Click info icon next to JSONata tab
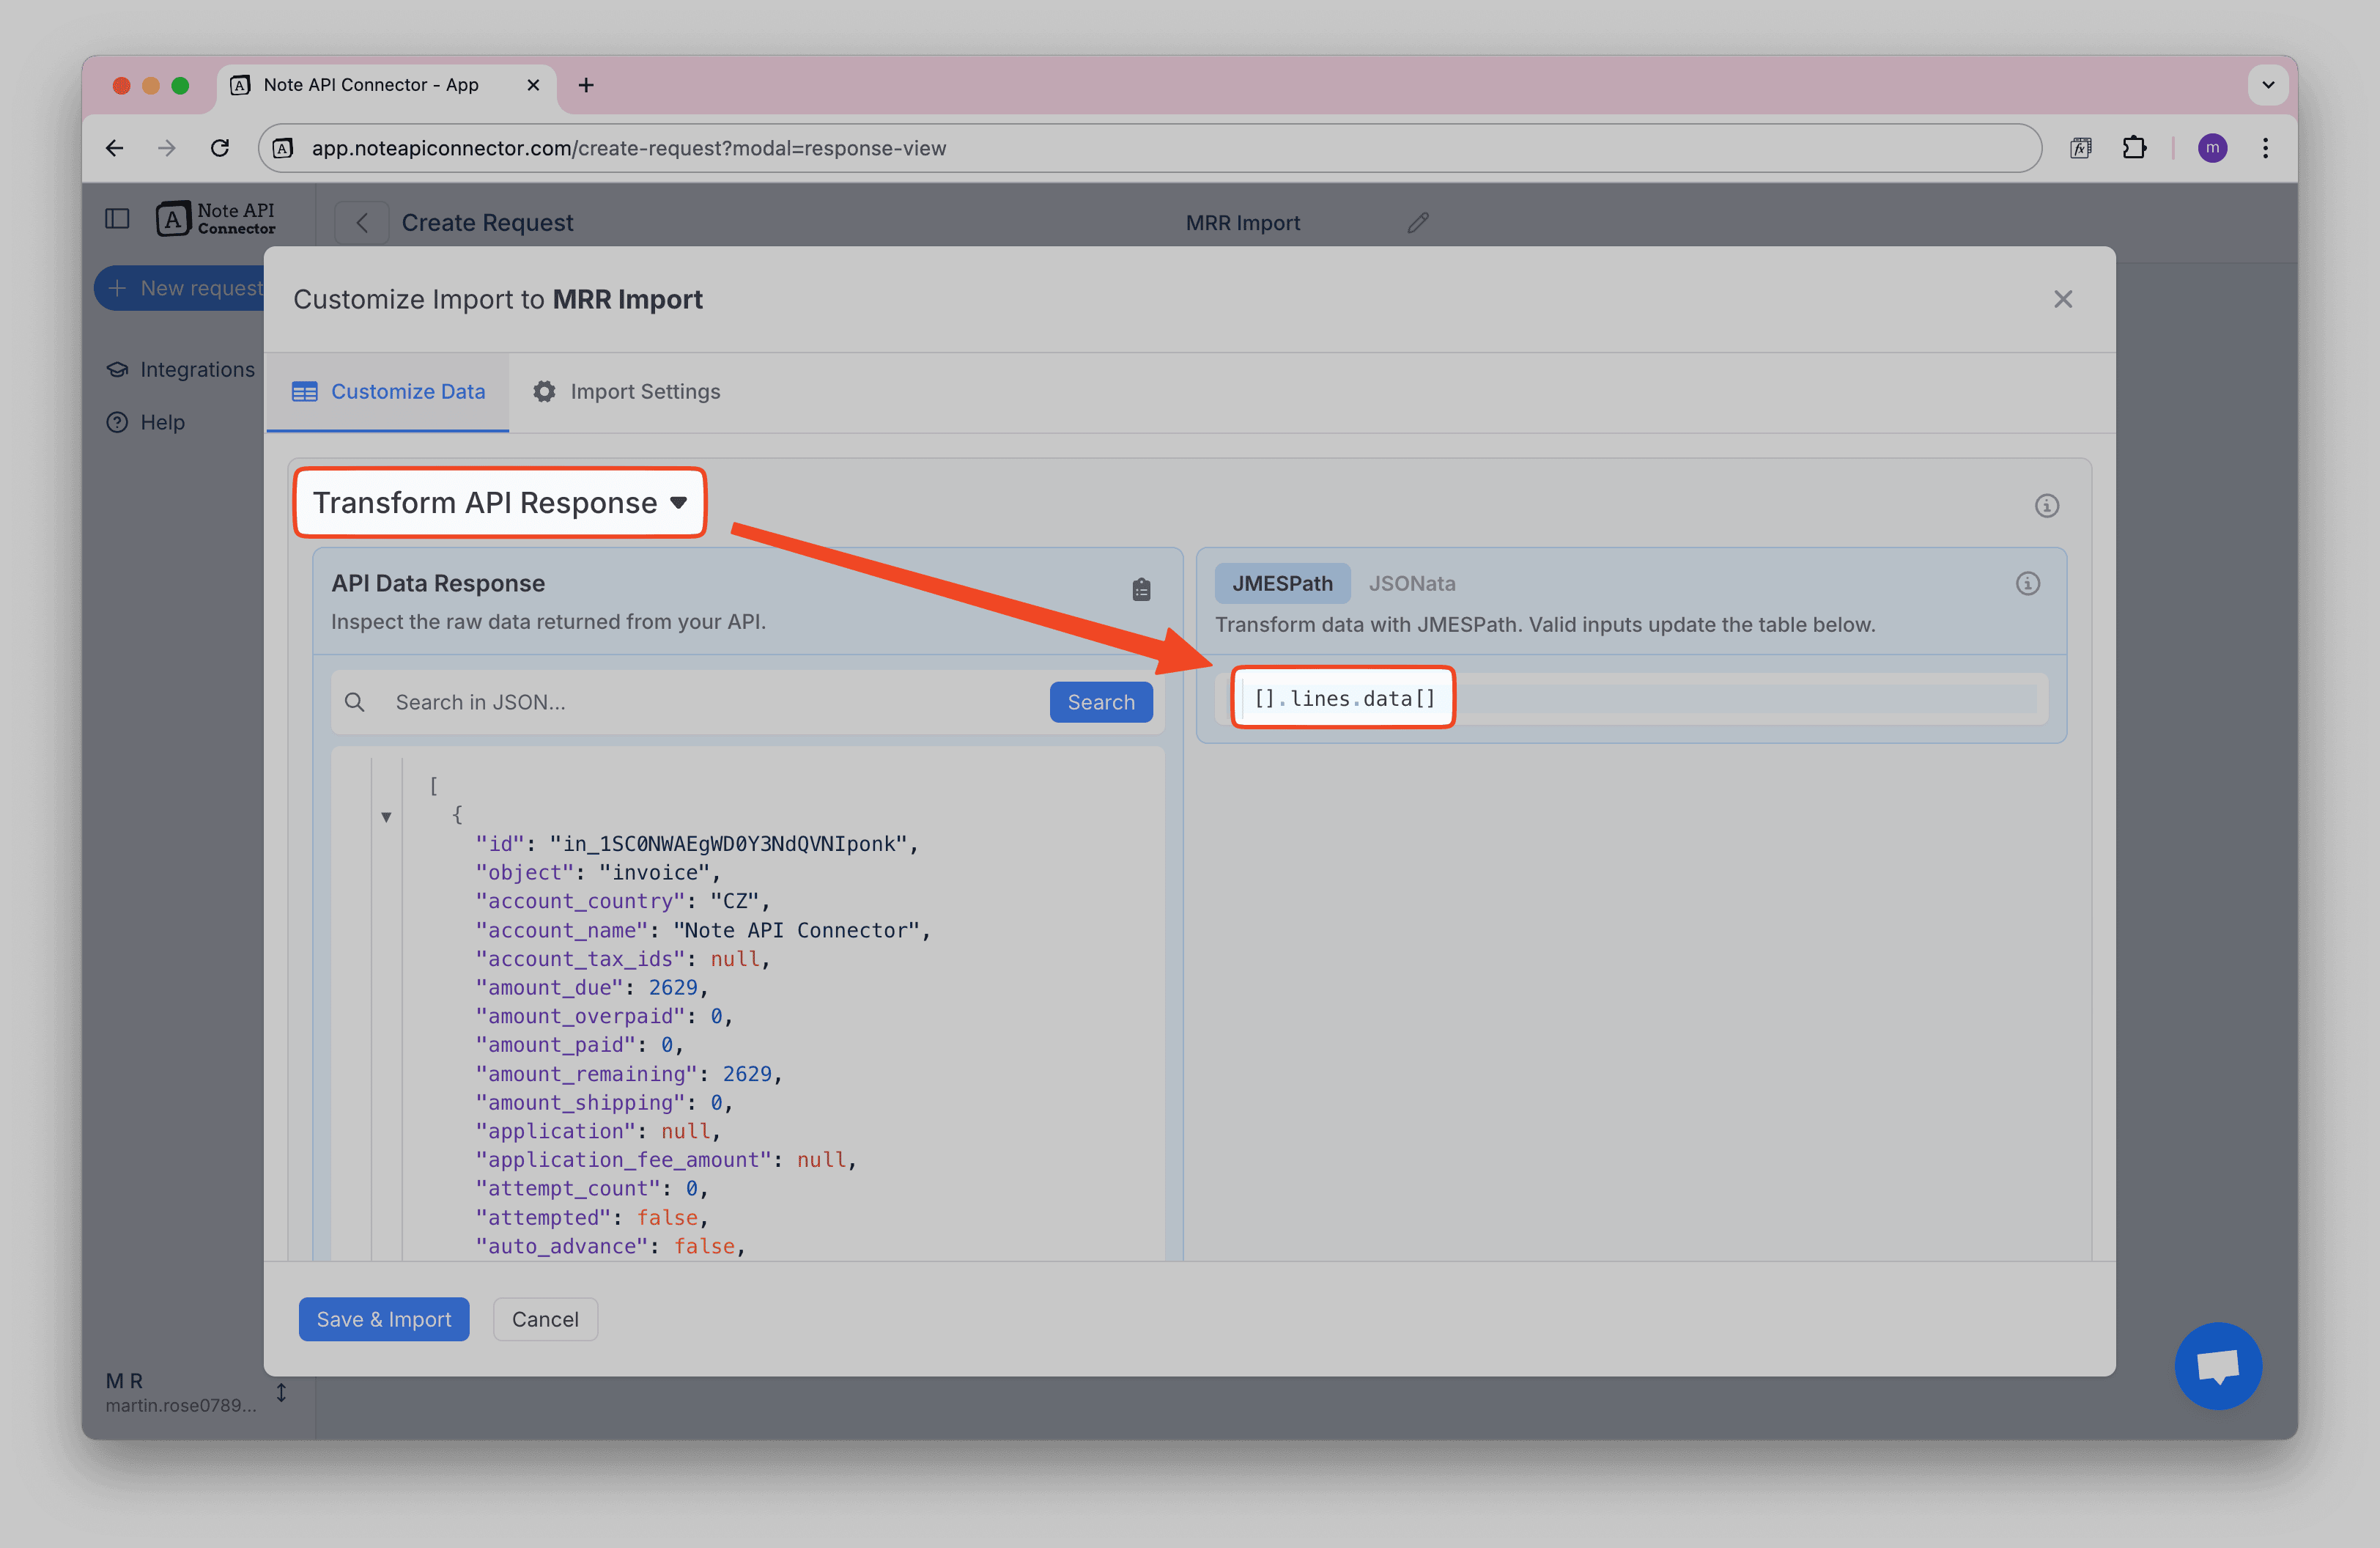2380x1548 pixels. tap(2027, 583)
